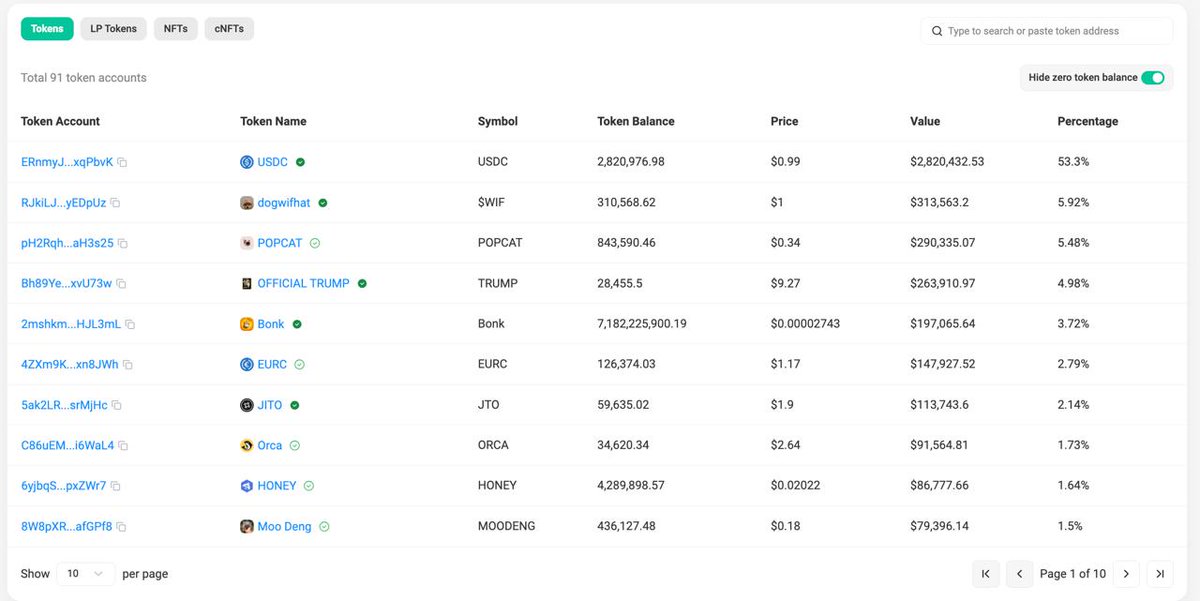Open token account Bh89Ye...xvU73w
The image size is (1200, 601).
pyautogui.click(x=66, y=284)
